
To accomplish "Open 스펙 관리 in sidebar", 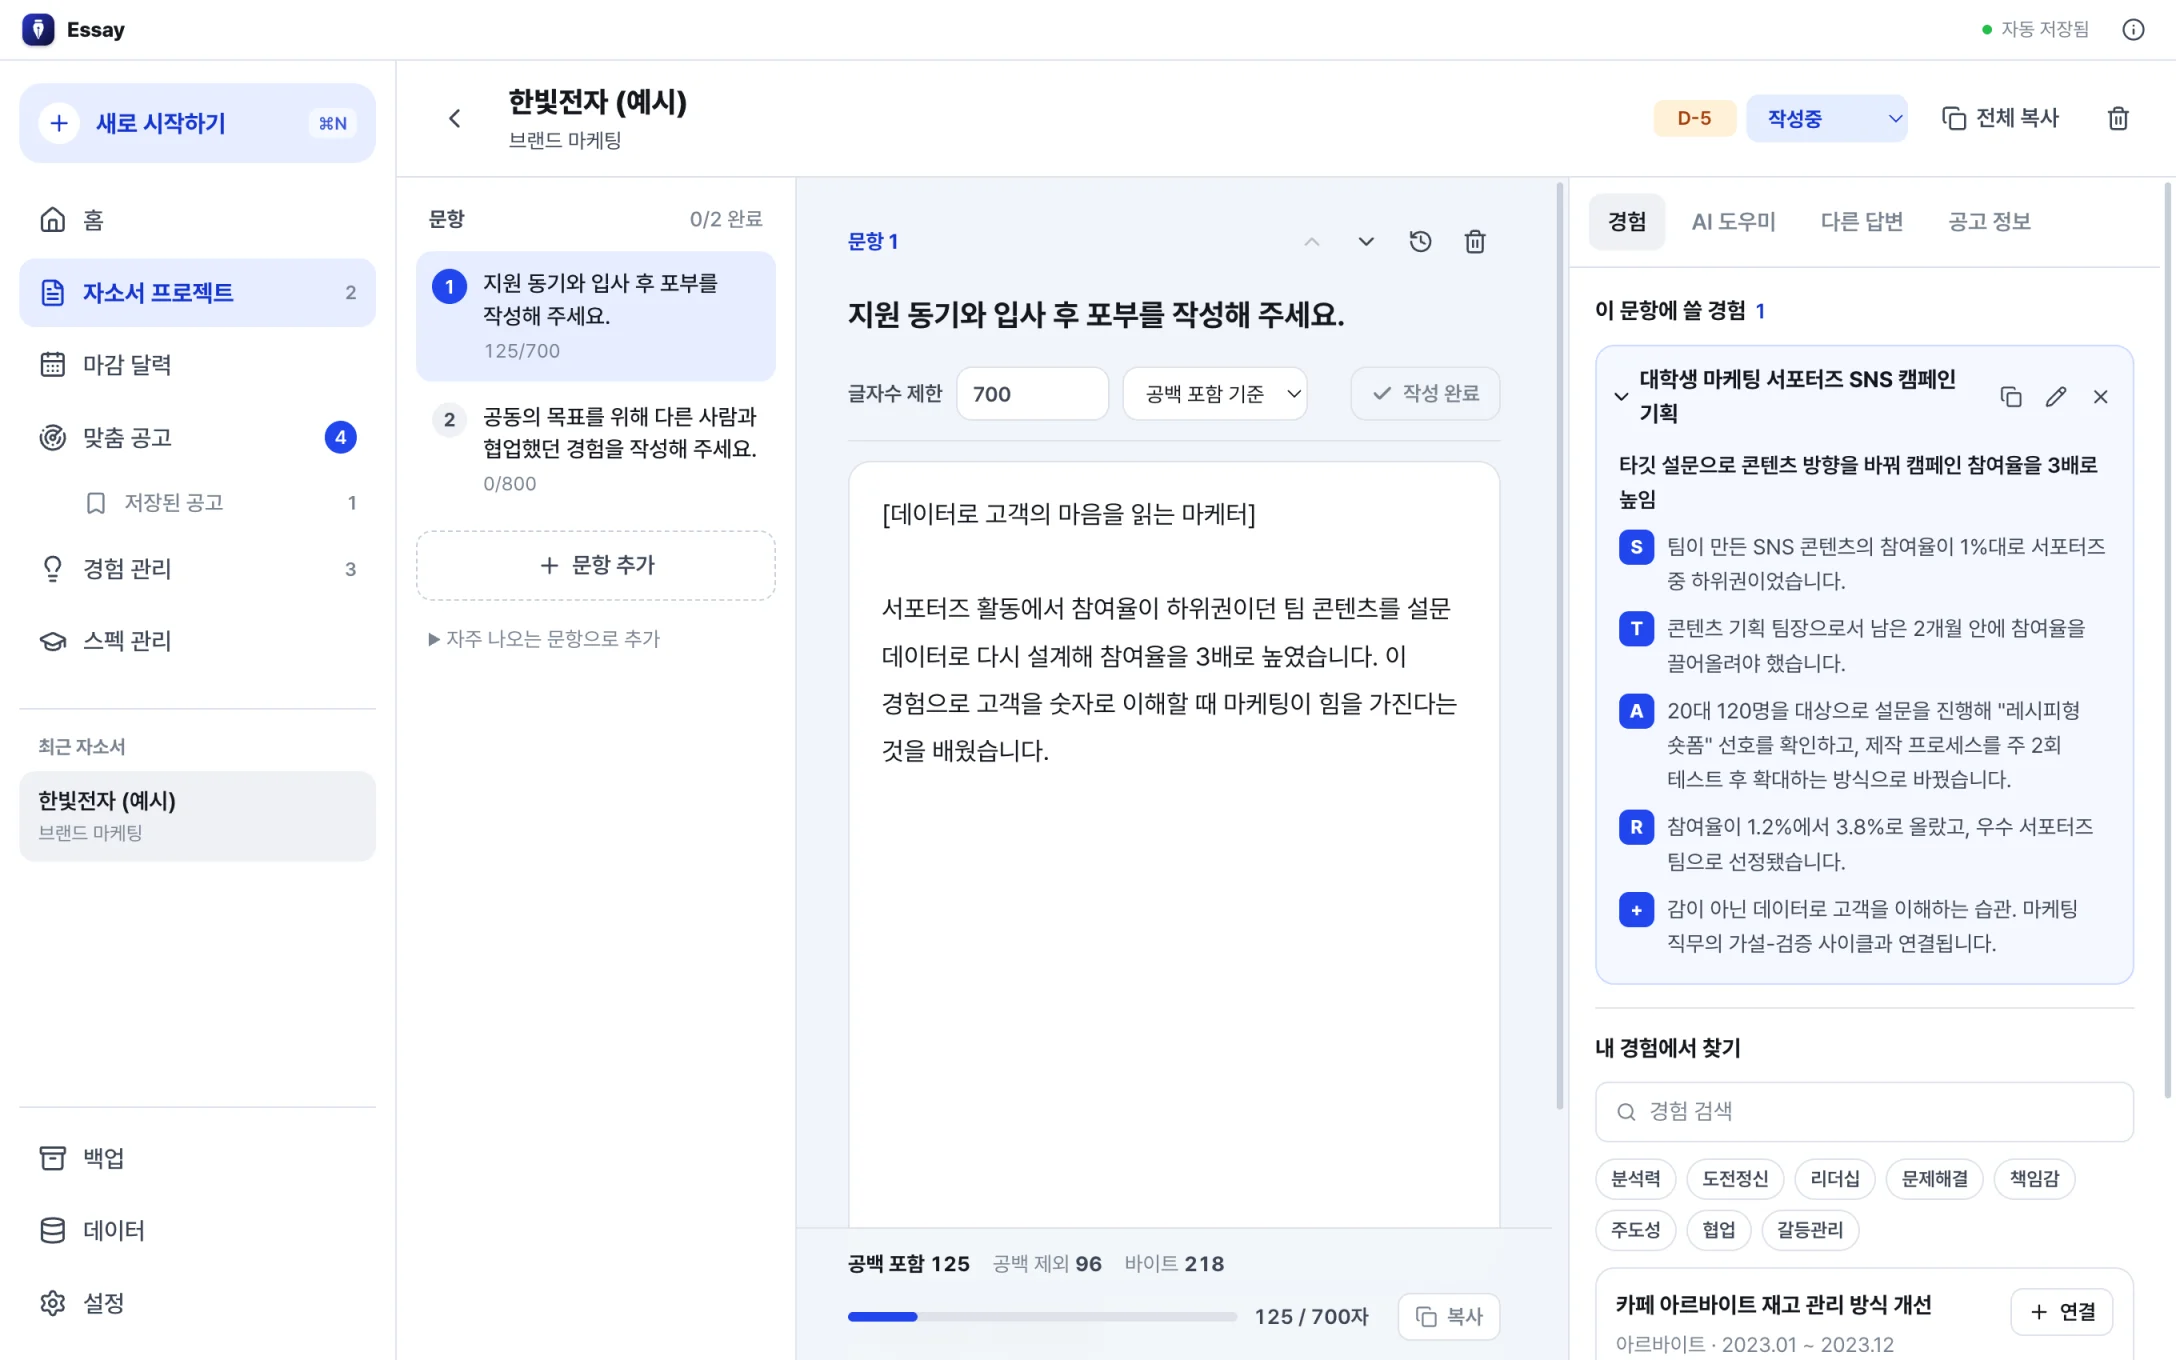I will click(x=197, y=641).
